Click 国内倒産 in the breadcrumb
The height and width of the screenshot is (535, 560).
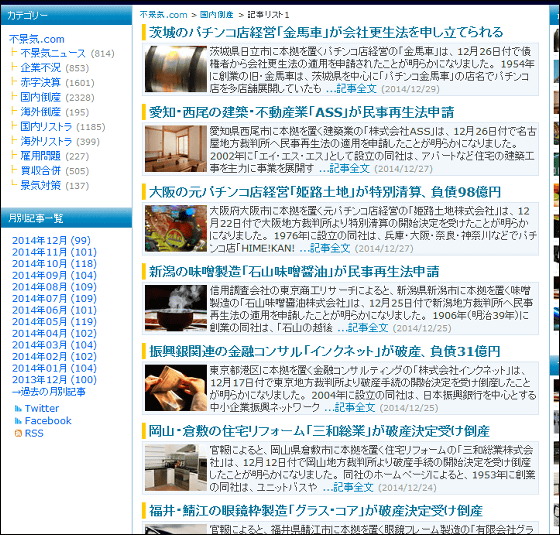coord(216,15)
